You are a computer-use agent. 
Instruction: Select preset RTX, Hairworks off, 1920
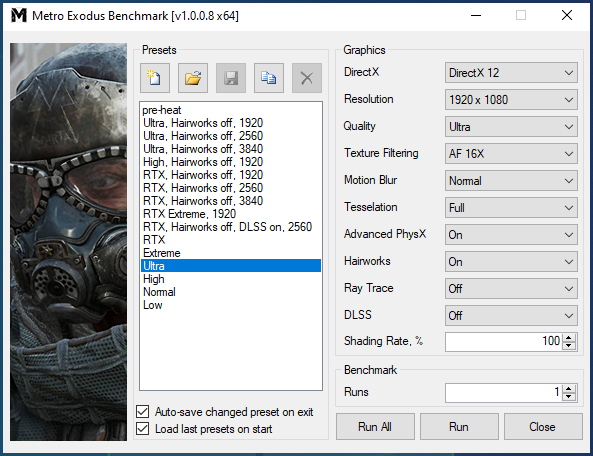(231, 175)
